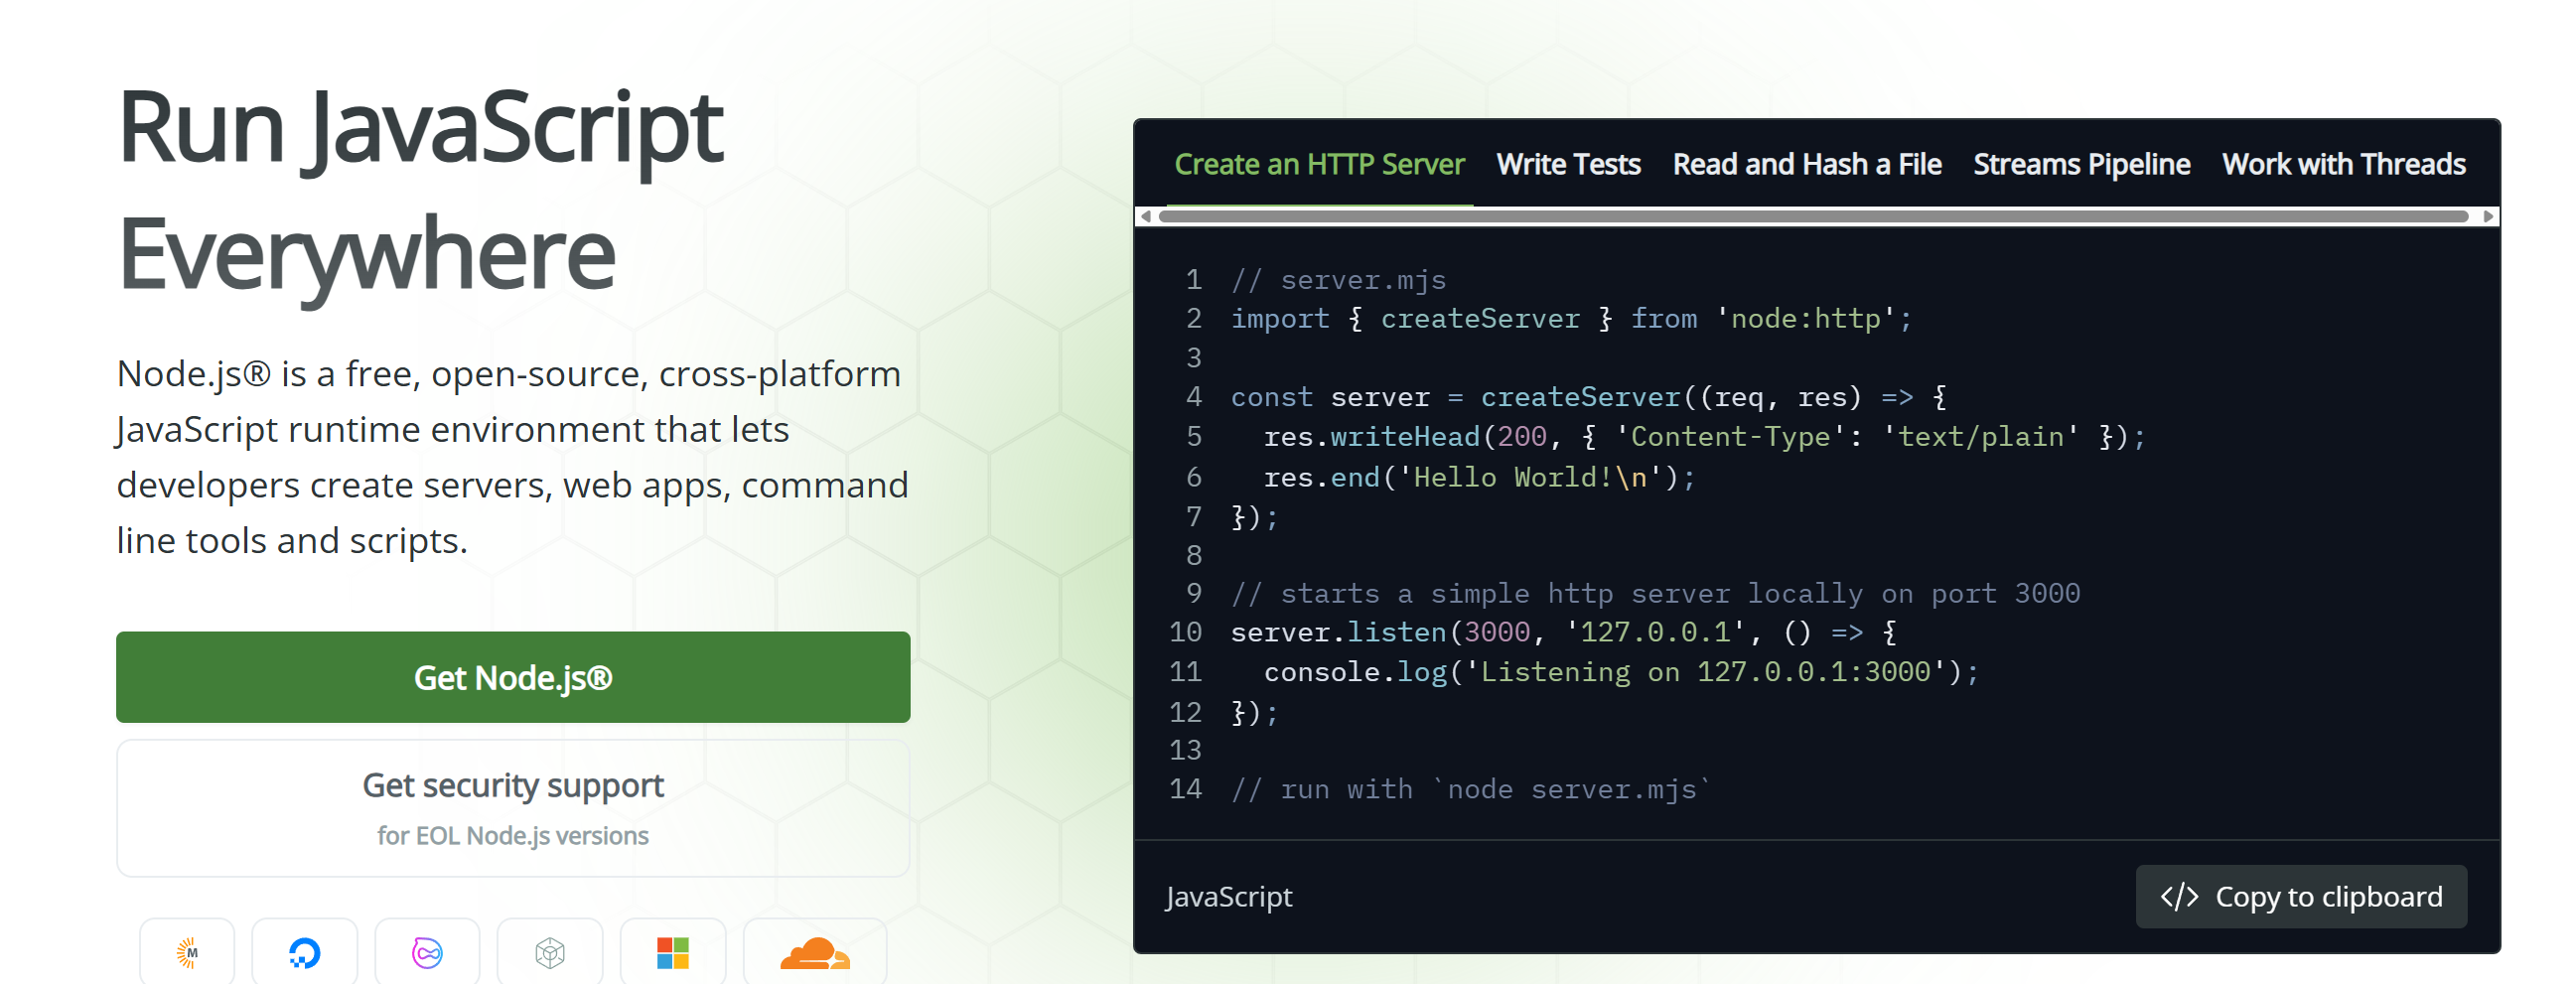Image resolution: width=2576 pixels, height=984 pixels.
Task: Open the DigitalOcean sponsor logo
Action: pyautogui.click(x=304, y=952)
